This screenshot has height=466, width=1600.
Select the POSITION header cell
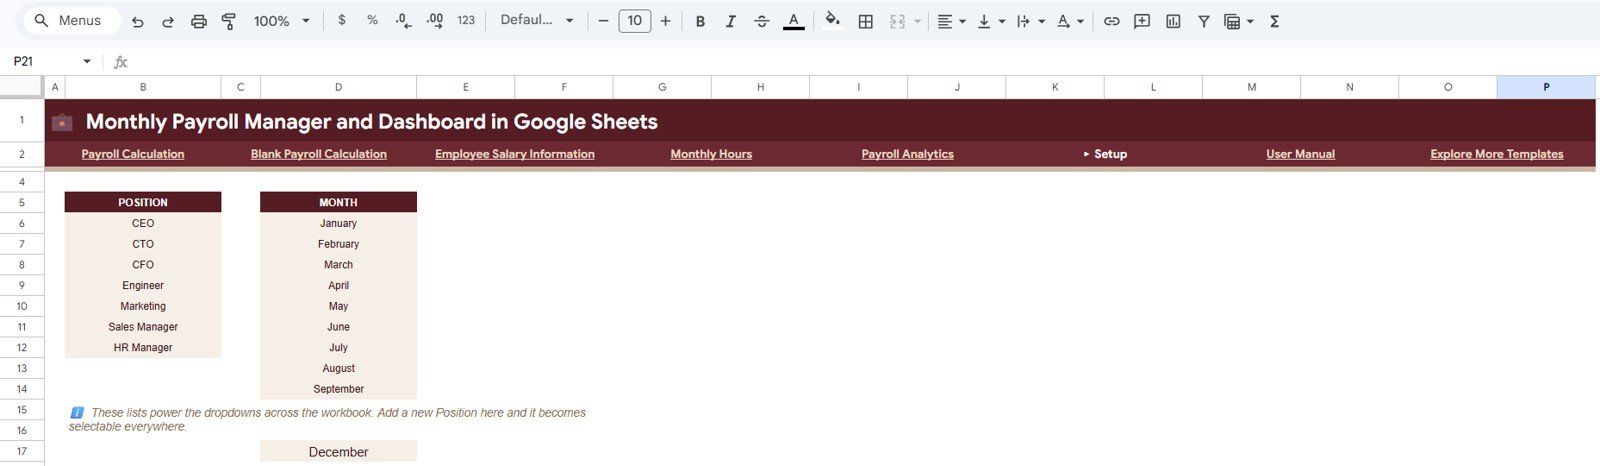pos(143,202)
